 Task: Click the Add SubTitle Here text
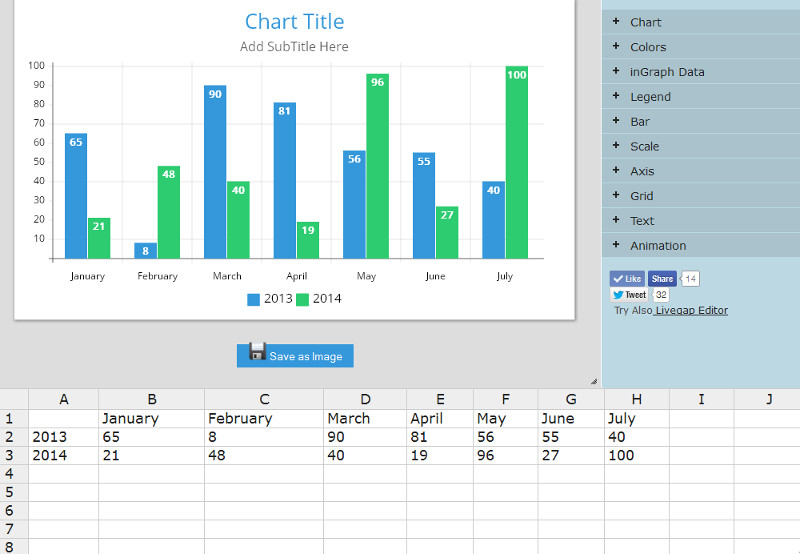(x=294, y=47)
